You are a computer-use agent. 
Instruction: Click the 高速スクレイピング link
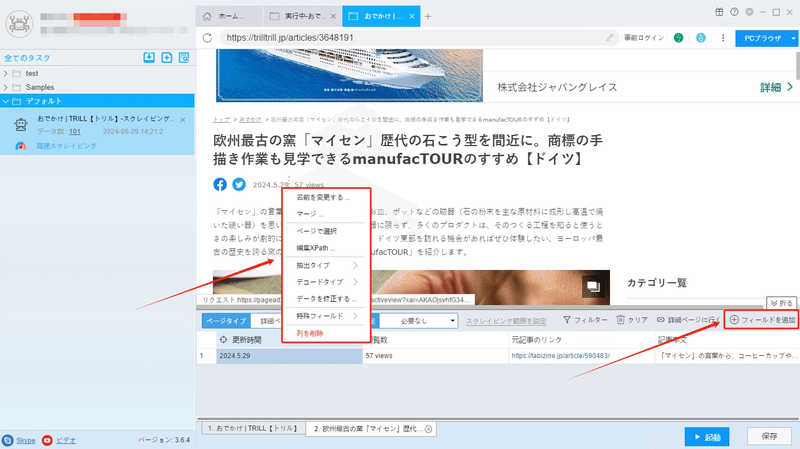coord(66,146)
